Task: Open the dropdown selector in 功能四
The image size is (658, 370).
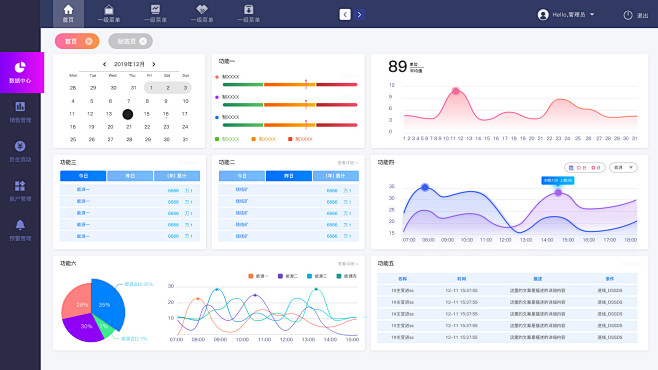Action: [x=623, y=167]
